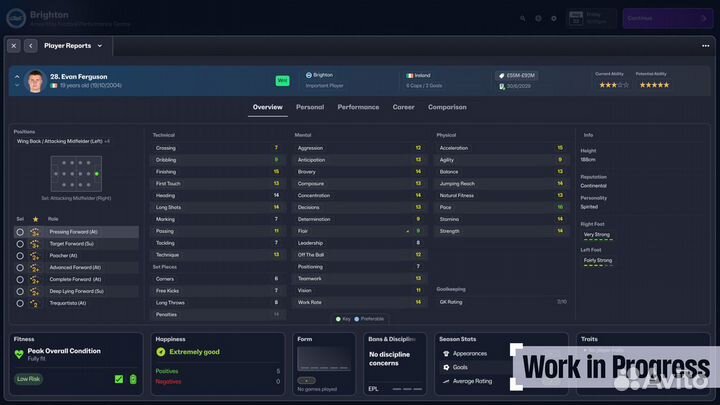The height and width of the screenshot is (405, 720).
Task: Switch to the Career tab
Action: pos(403,107)
